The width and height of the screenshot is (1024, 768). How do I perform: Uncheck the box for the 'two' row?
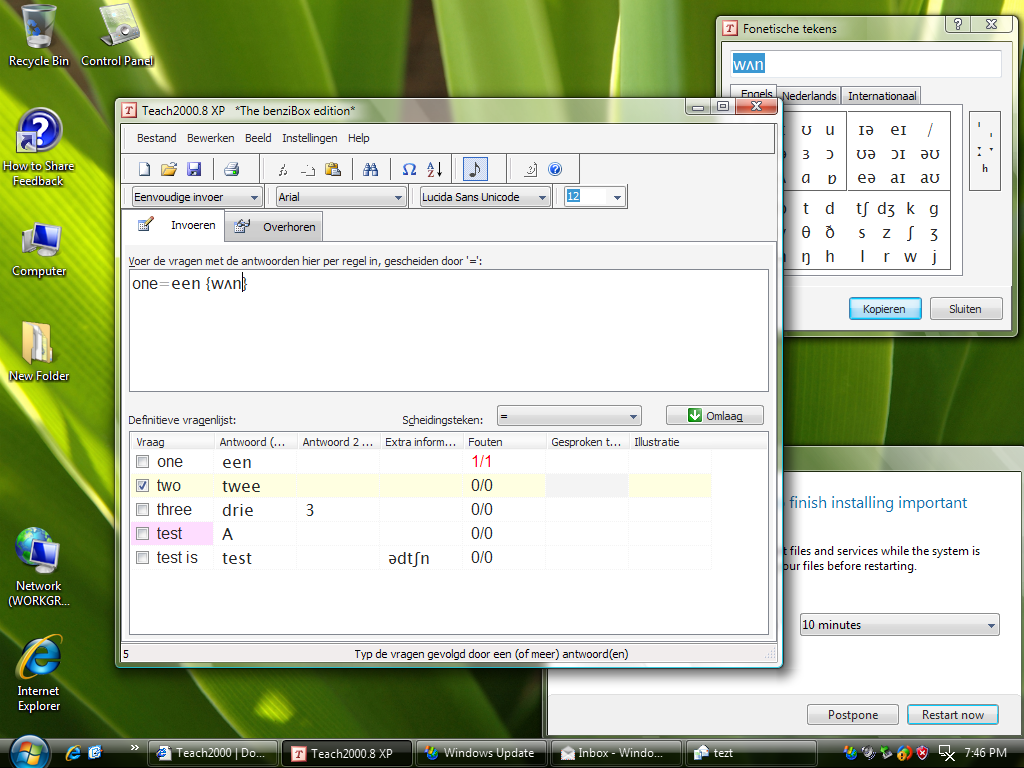[x=142, y=486]
